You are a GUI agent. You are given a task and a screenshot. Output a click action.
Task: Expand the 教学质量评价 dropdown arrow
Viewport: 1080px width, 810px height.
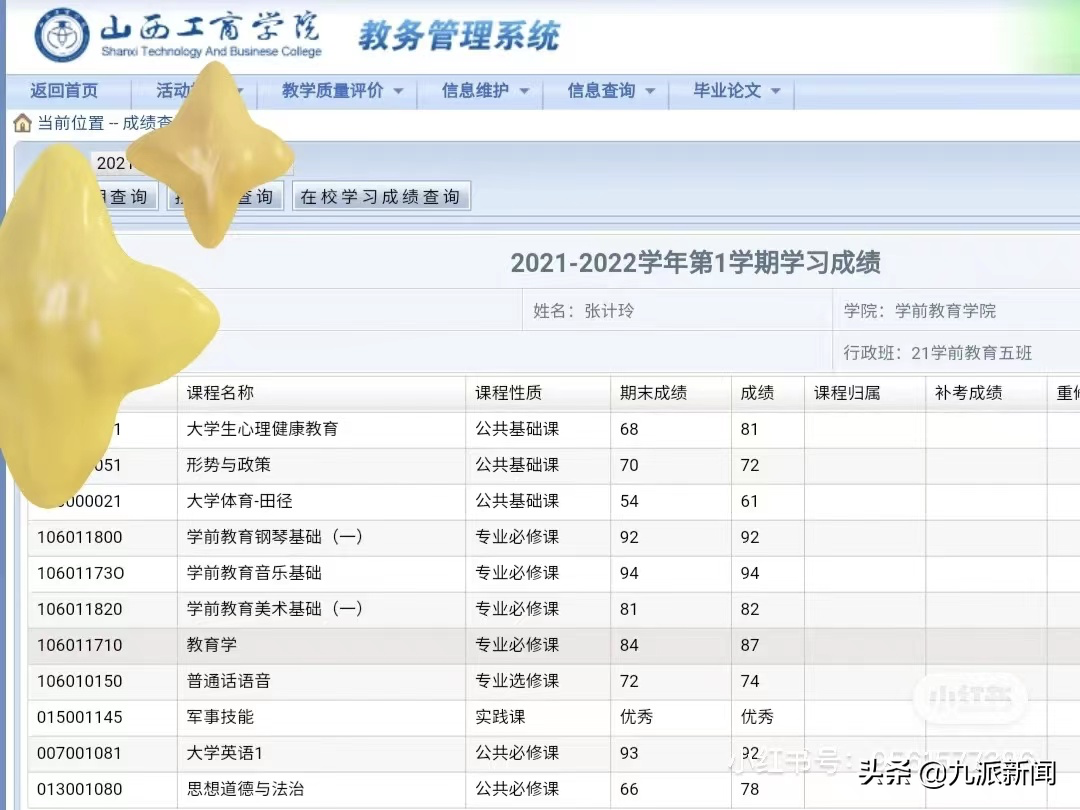pyautogui.click(x=398, y=92)
